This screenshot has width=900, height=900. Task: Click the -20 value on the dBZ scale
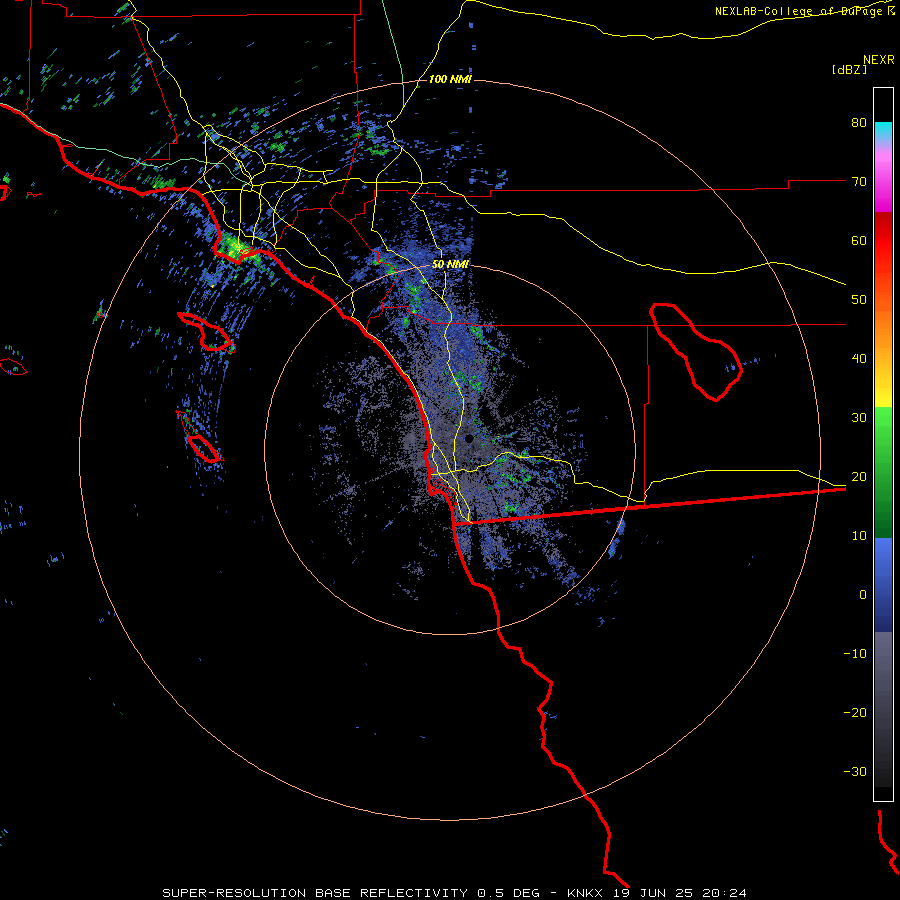855,713
